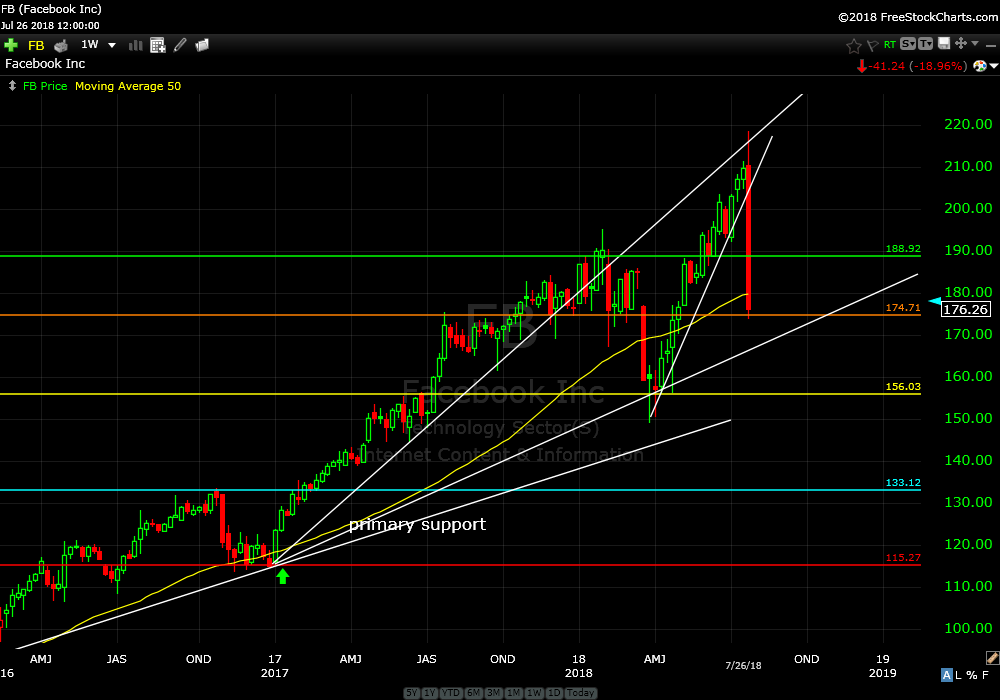The image size is (1000, 700).
Task: Flag this chart with the flag icon
Action: pyautogui.click(x=872, y=45)
